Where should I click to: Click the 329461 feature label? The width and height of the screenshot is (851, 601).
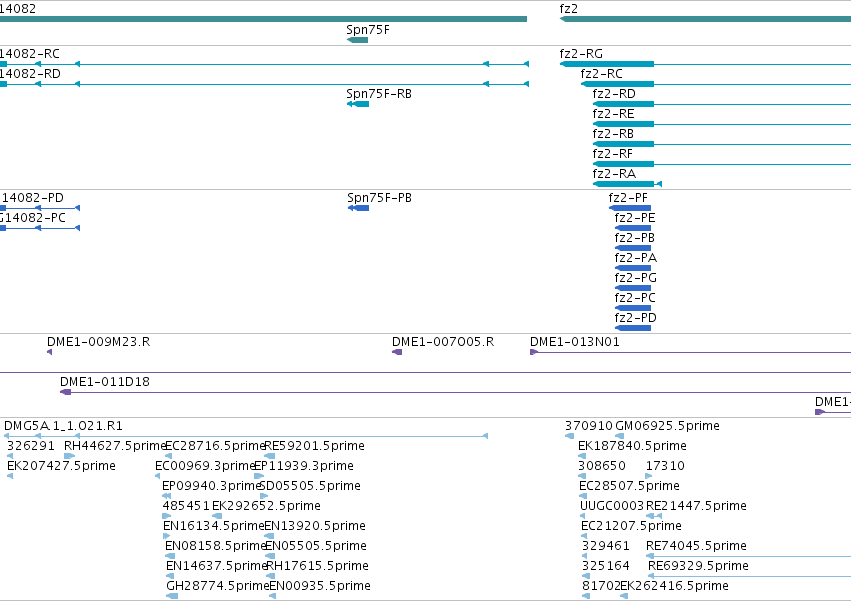[x=606, y=546]
